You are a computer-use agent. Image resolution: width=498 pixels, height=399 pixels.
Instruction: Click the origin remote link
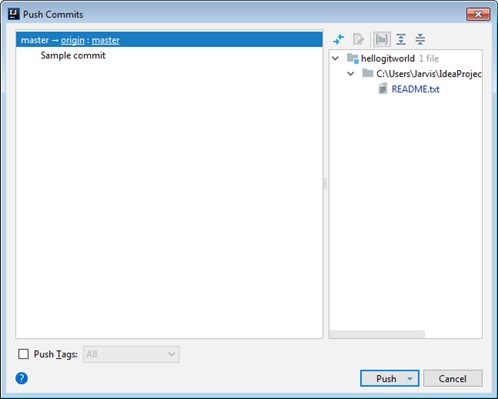tap(73, 40)
